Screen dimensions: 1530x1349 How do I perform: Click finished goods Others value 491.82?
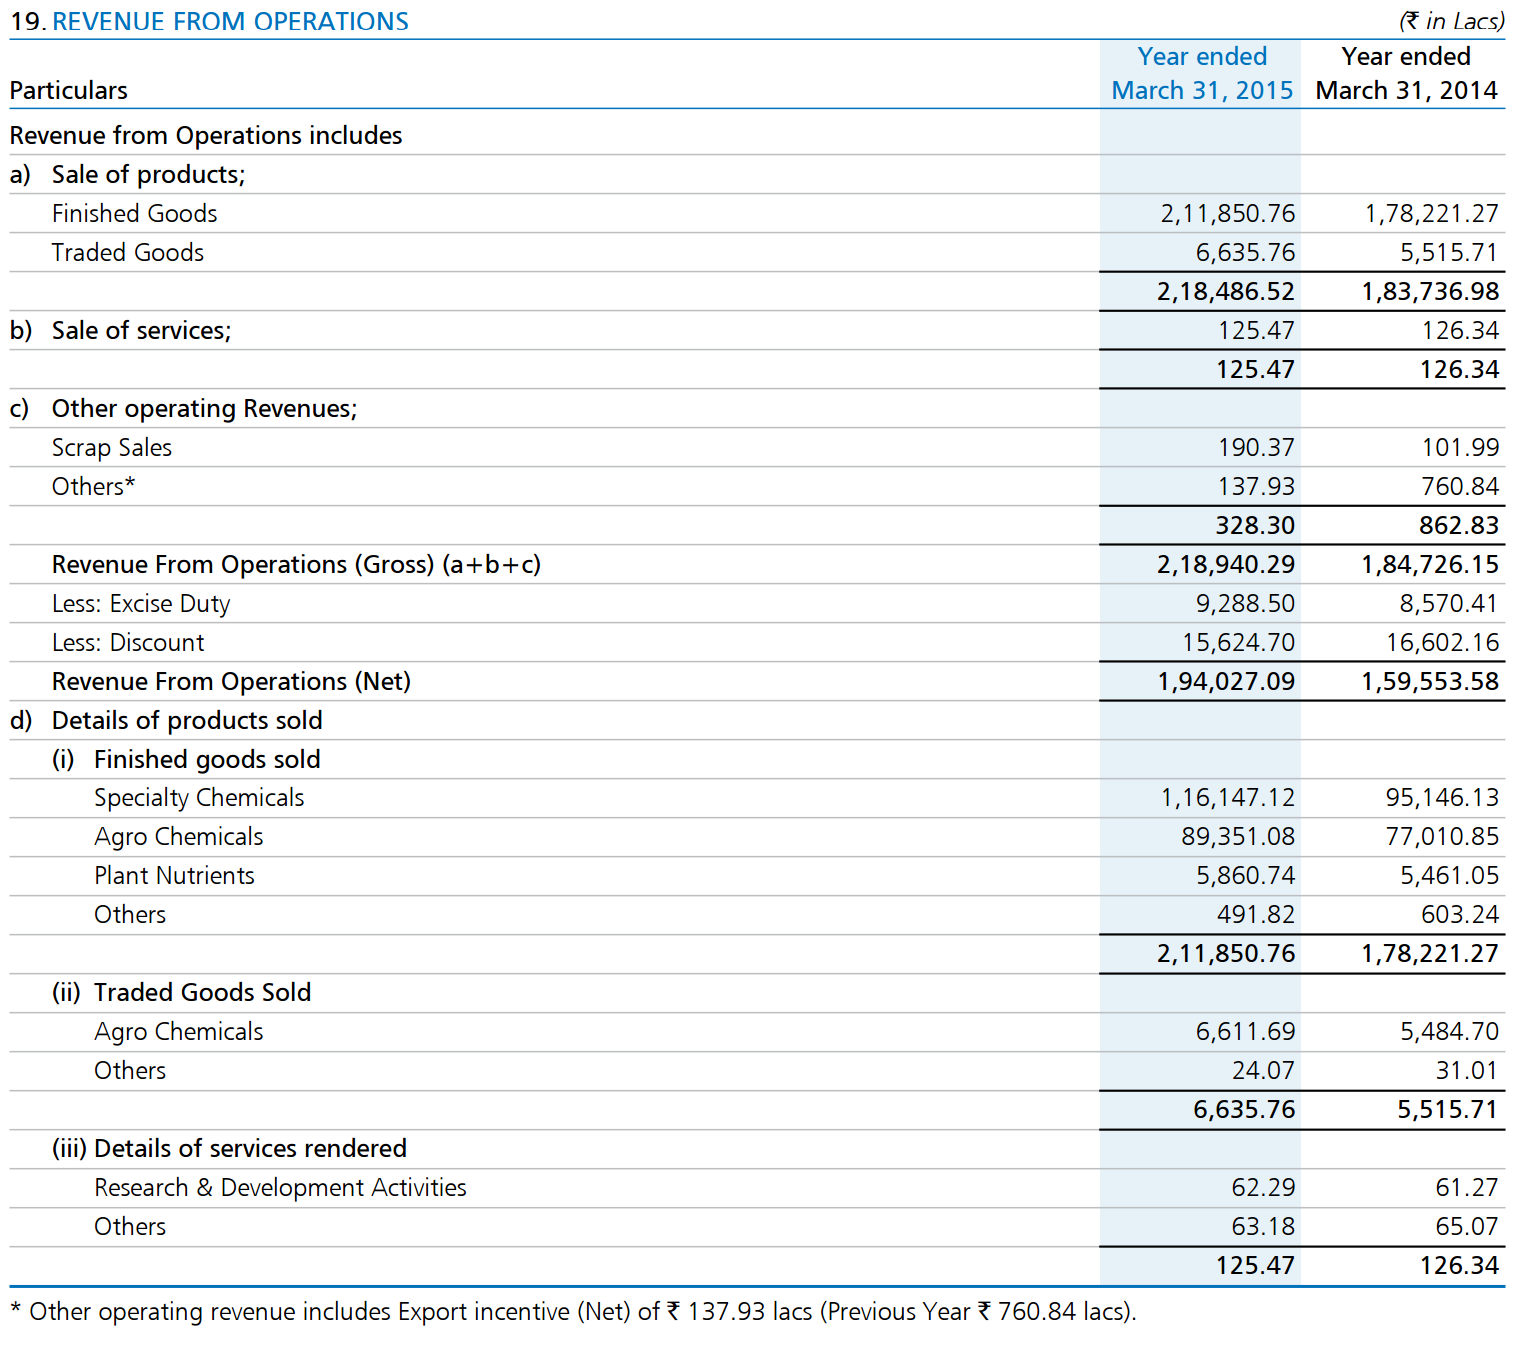(x=1256, y=914)
